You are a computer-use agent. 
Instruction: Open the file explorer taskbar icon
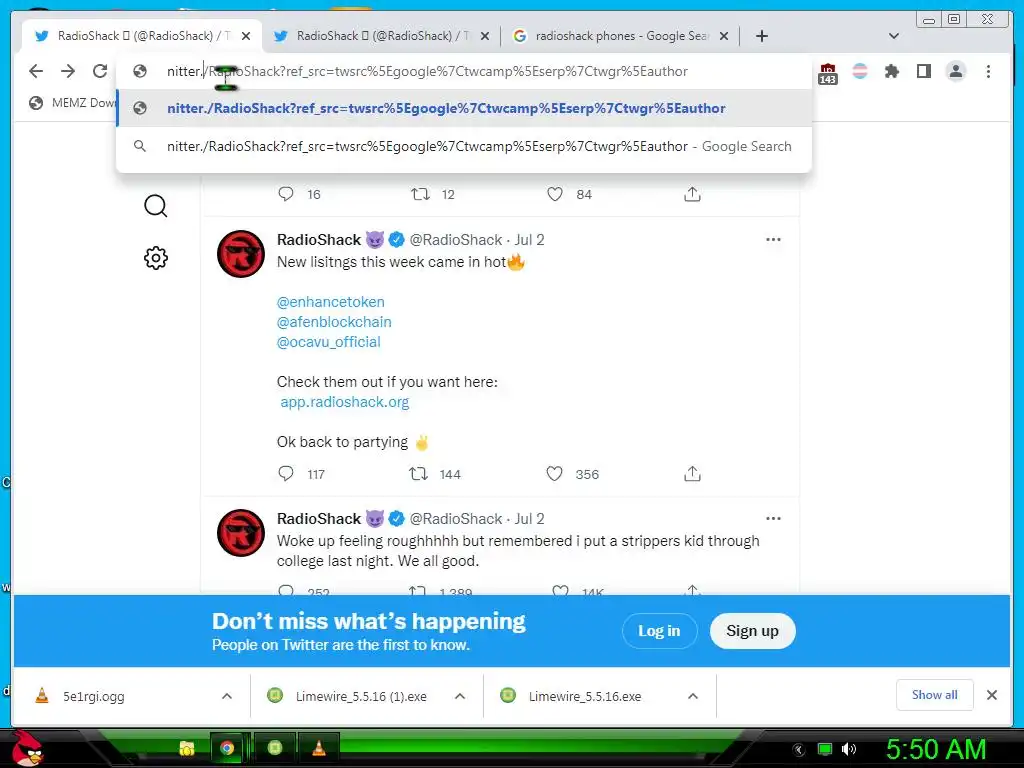click(187, 748)
